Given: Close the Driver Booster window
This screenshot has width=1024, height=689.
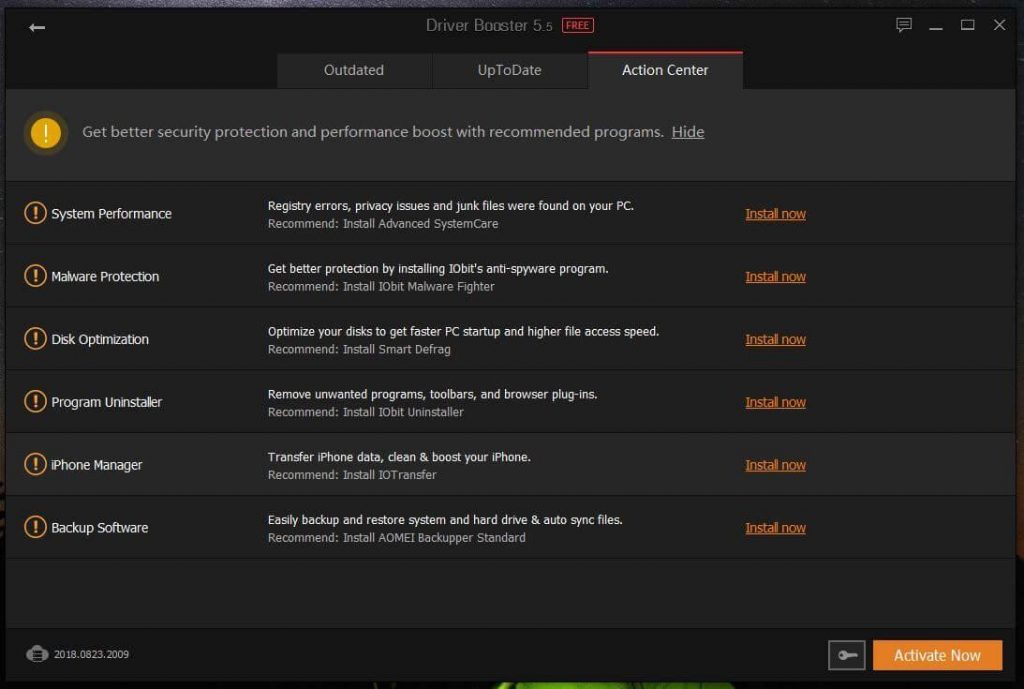Looking at the screenshot, I should coord(999,25).
